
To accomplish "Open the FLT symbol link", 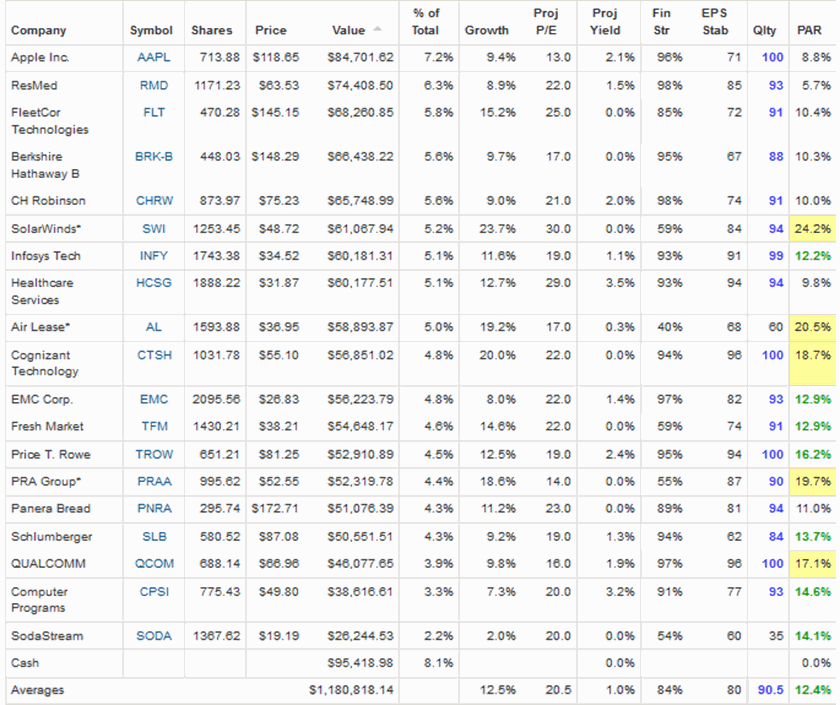I will point(154,112).
